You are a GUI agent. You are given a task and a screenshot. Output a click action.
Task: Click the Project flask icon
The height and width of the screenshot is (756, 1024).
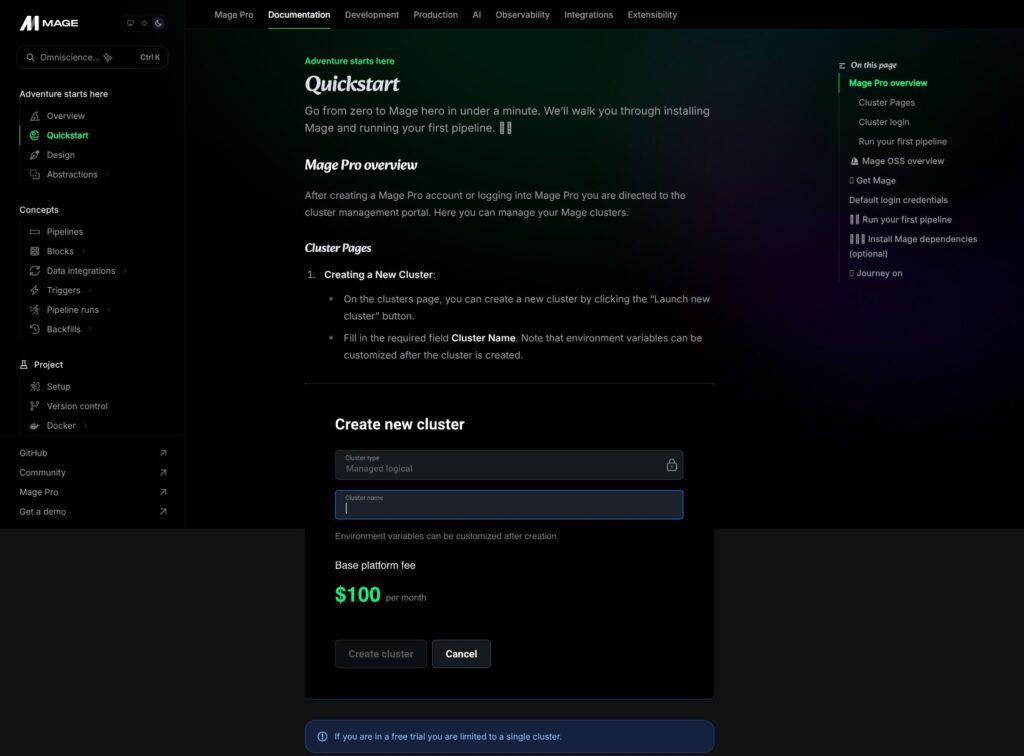[24, 365]
